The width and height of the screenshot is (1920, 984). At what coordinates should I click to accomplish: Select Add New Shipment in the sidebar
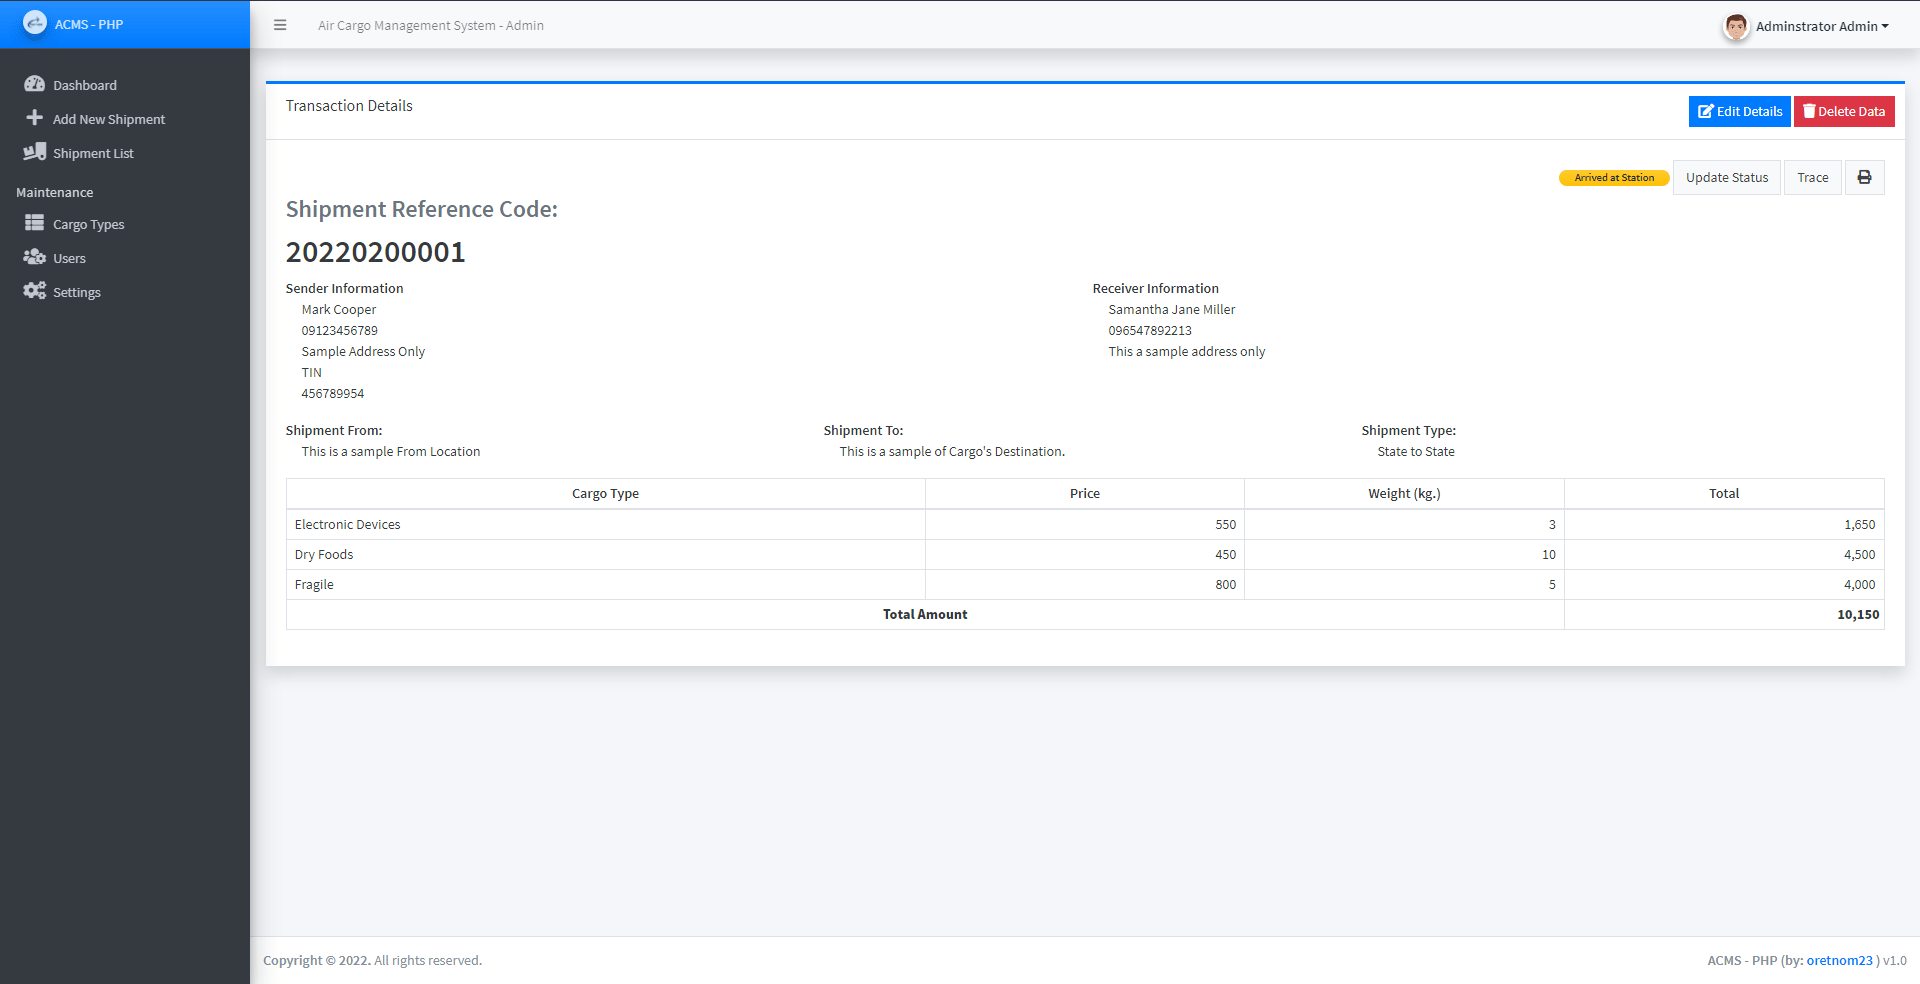[108, 118]
